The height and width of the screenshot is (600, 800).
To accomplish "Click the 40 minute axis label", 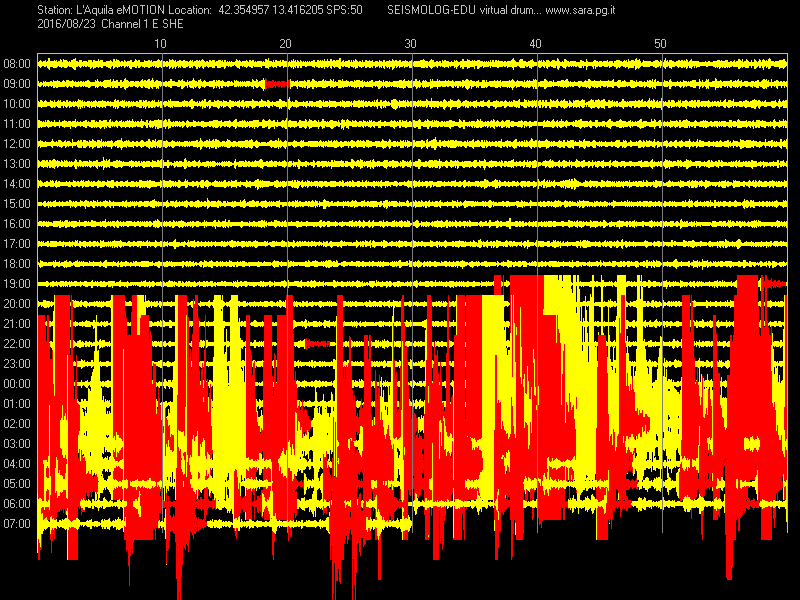I will (x=535, y=44).
